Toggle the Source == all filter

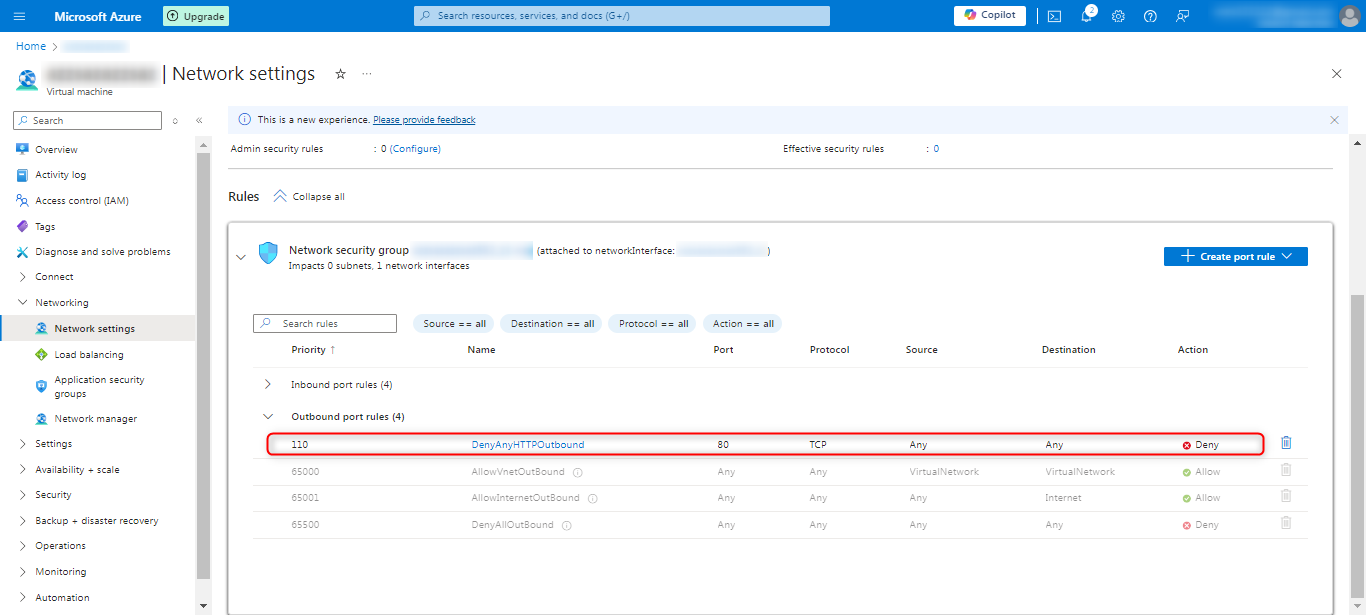[454, 324]
